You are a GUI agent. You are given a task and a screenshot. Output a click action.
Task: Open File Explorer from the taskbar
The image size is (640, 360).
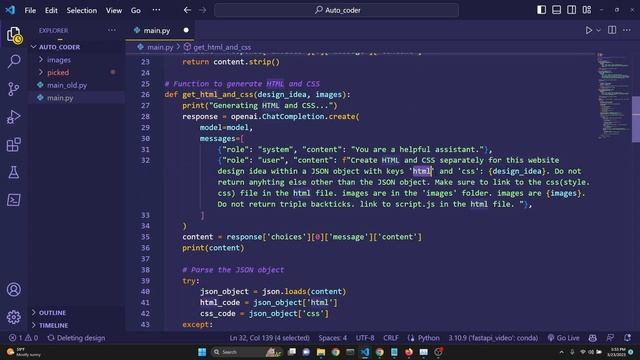coord(321,352)
